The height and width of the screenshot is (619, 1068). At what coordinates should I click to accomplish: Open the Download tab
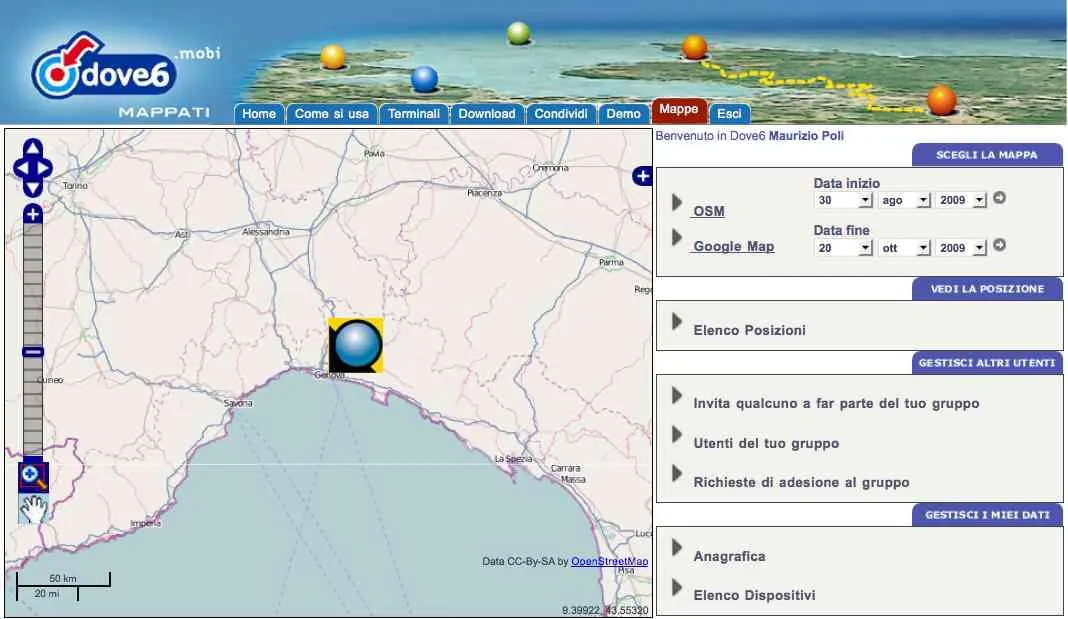point(486,114)
